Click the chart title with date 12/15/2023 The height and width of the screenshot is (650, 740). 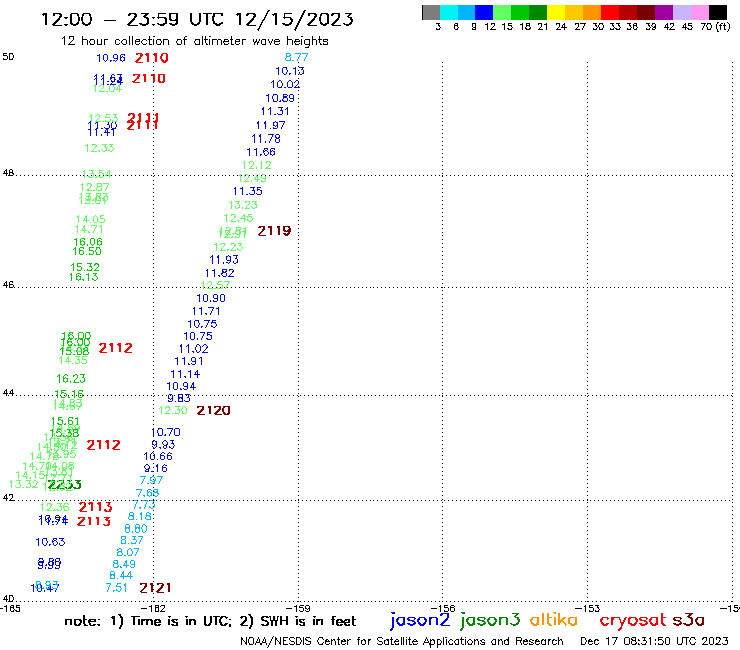coord(197,19)
